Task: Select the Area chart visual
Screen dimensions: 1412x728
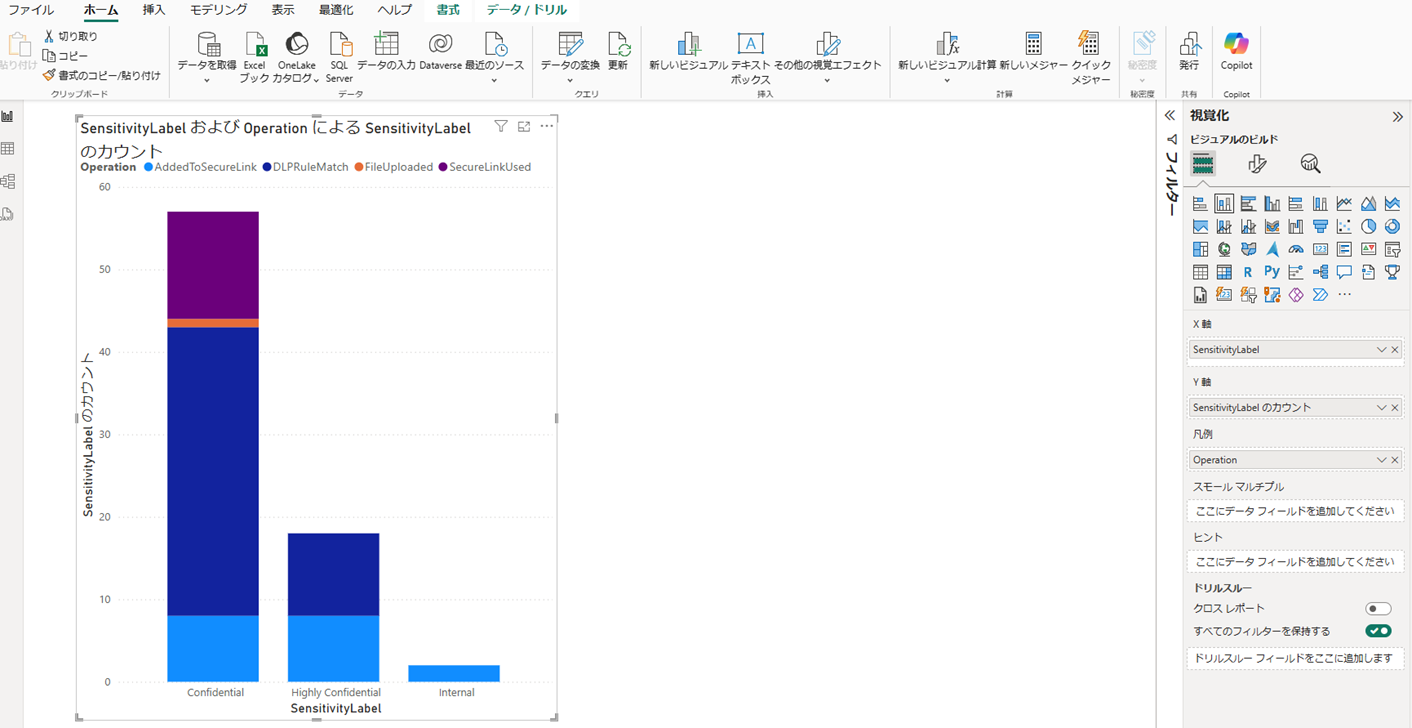Action: pos(1368,203)
